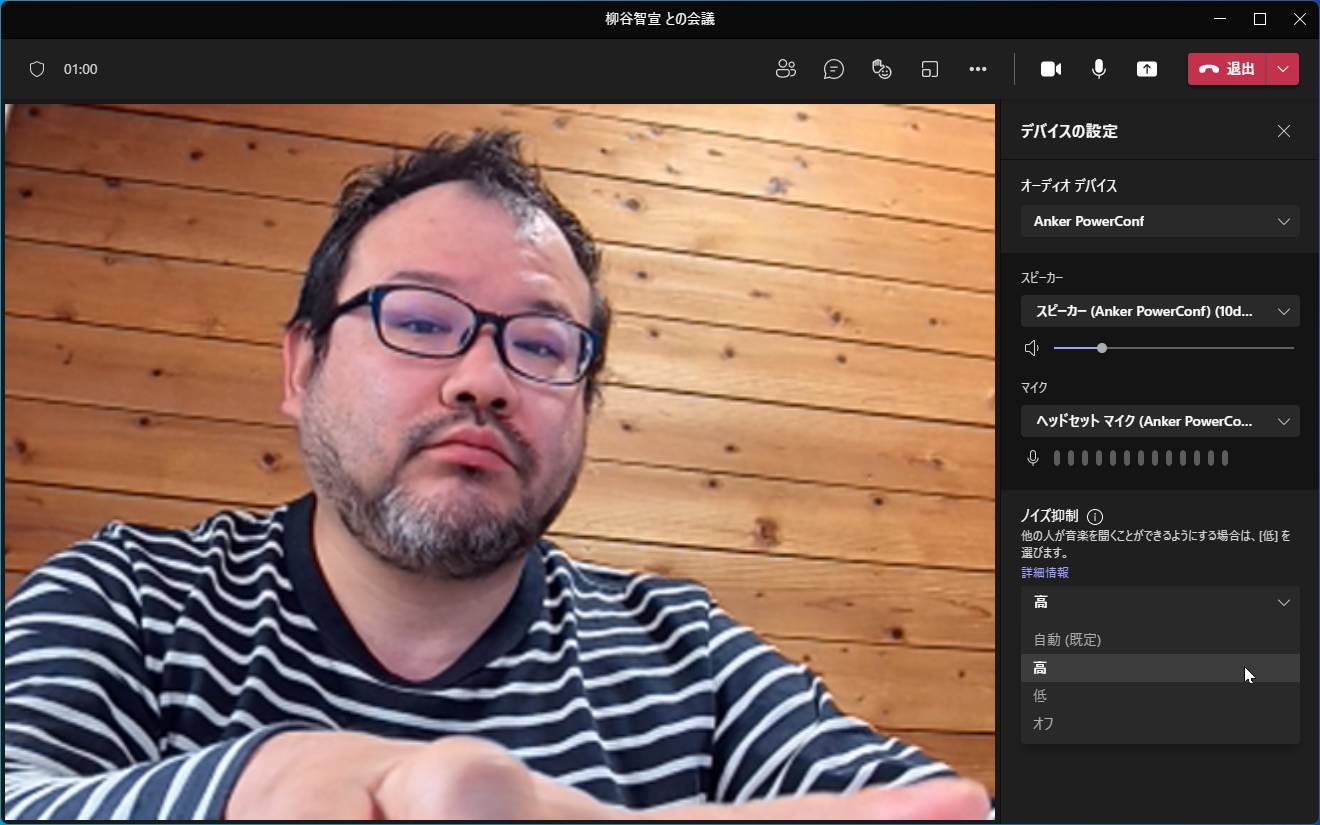Click the microphone level meter

coord(1141,458)
